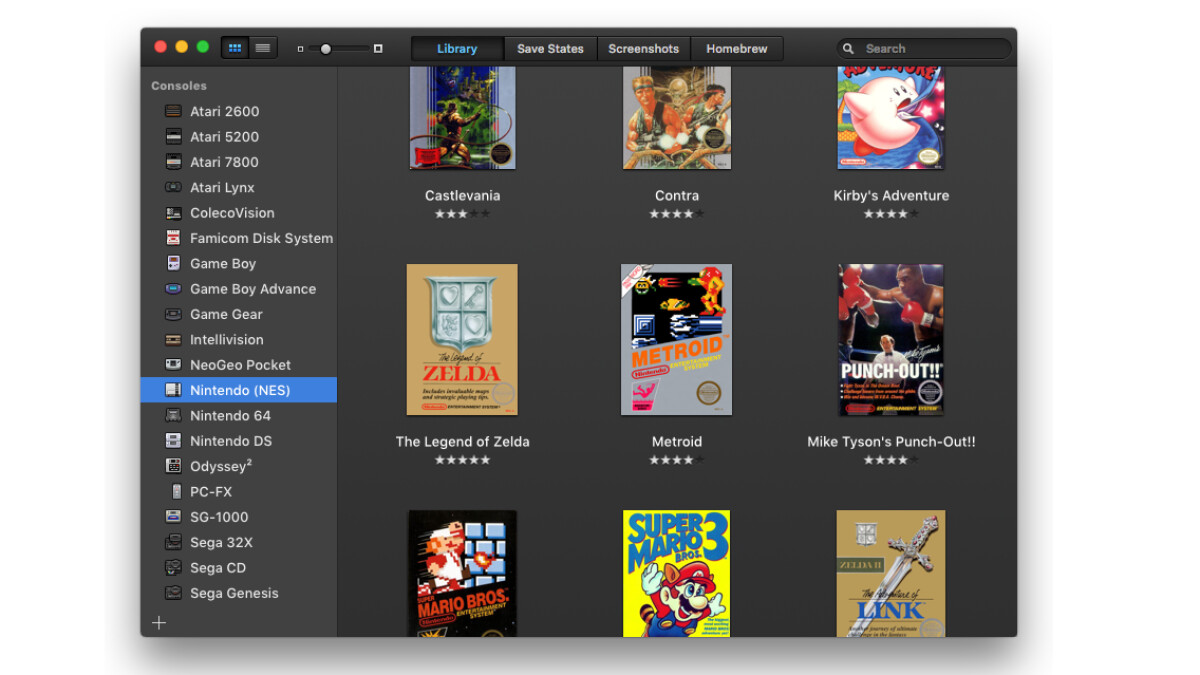Switch to list view
This screenshot has height=675, width=1200.
pos(263,48)
